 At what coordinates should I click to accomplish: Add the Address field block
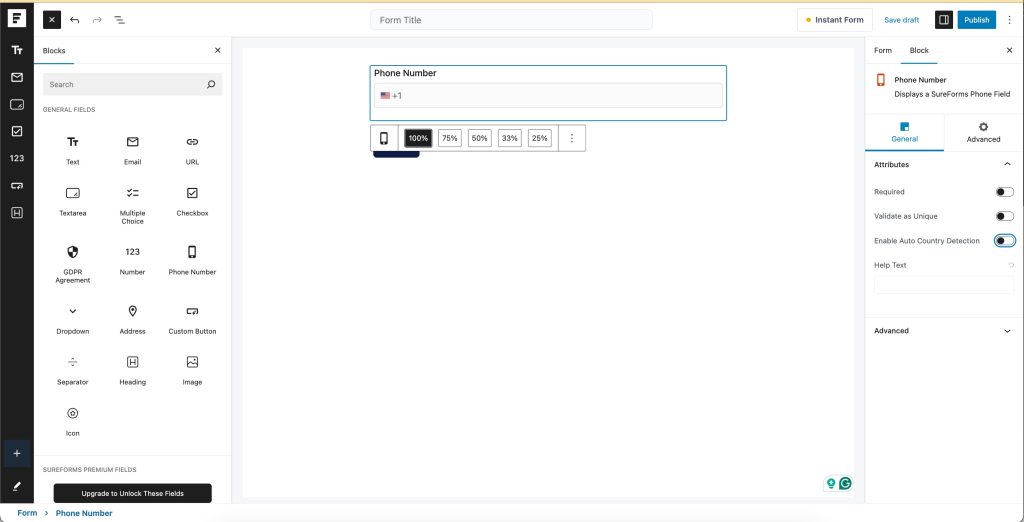pyautogui.click(x=132, y=317)
